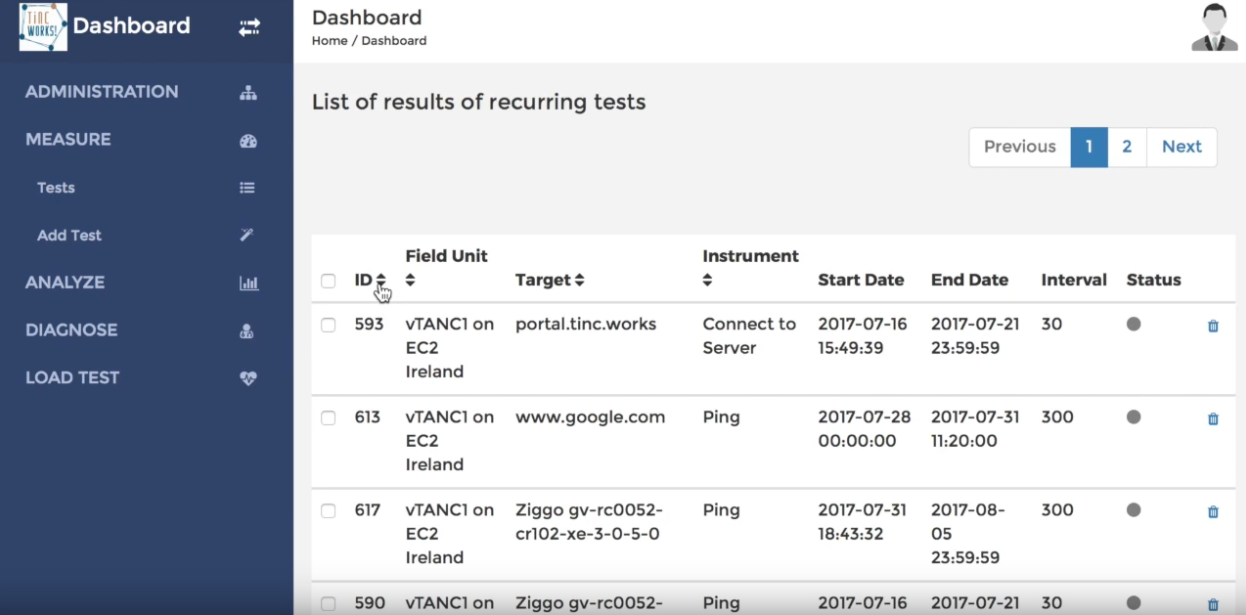Delete test 617 with trash icon

click(1213, 512)
